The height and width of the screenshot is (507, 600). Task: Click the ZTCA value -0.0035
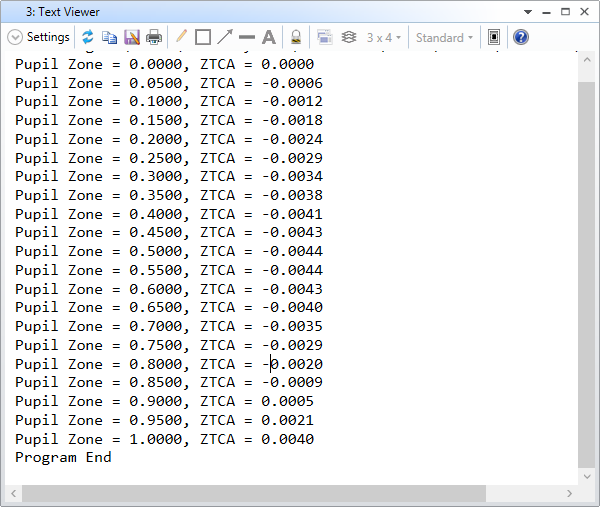click(x=292, y=326)
